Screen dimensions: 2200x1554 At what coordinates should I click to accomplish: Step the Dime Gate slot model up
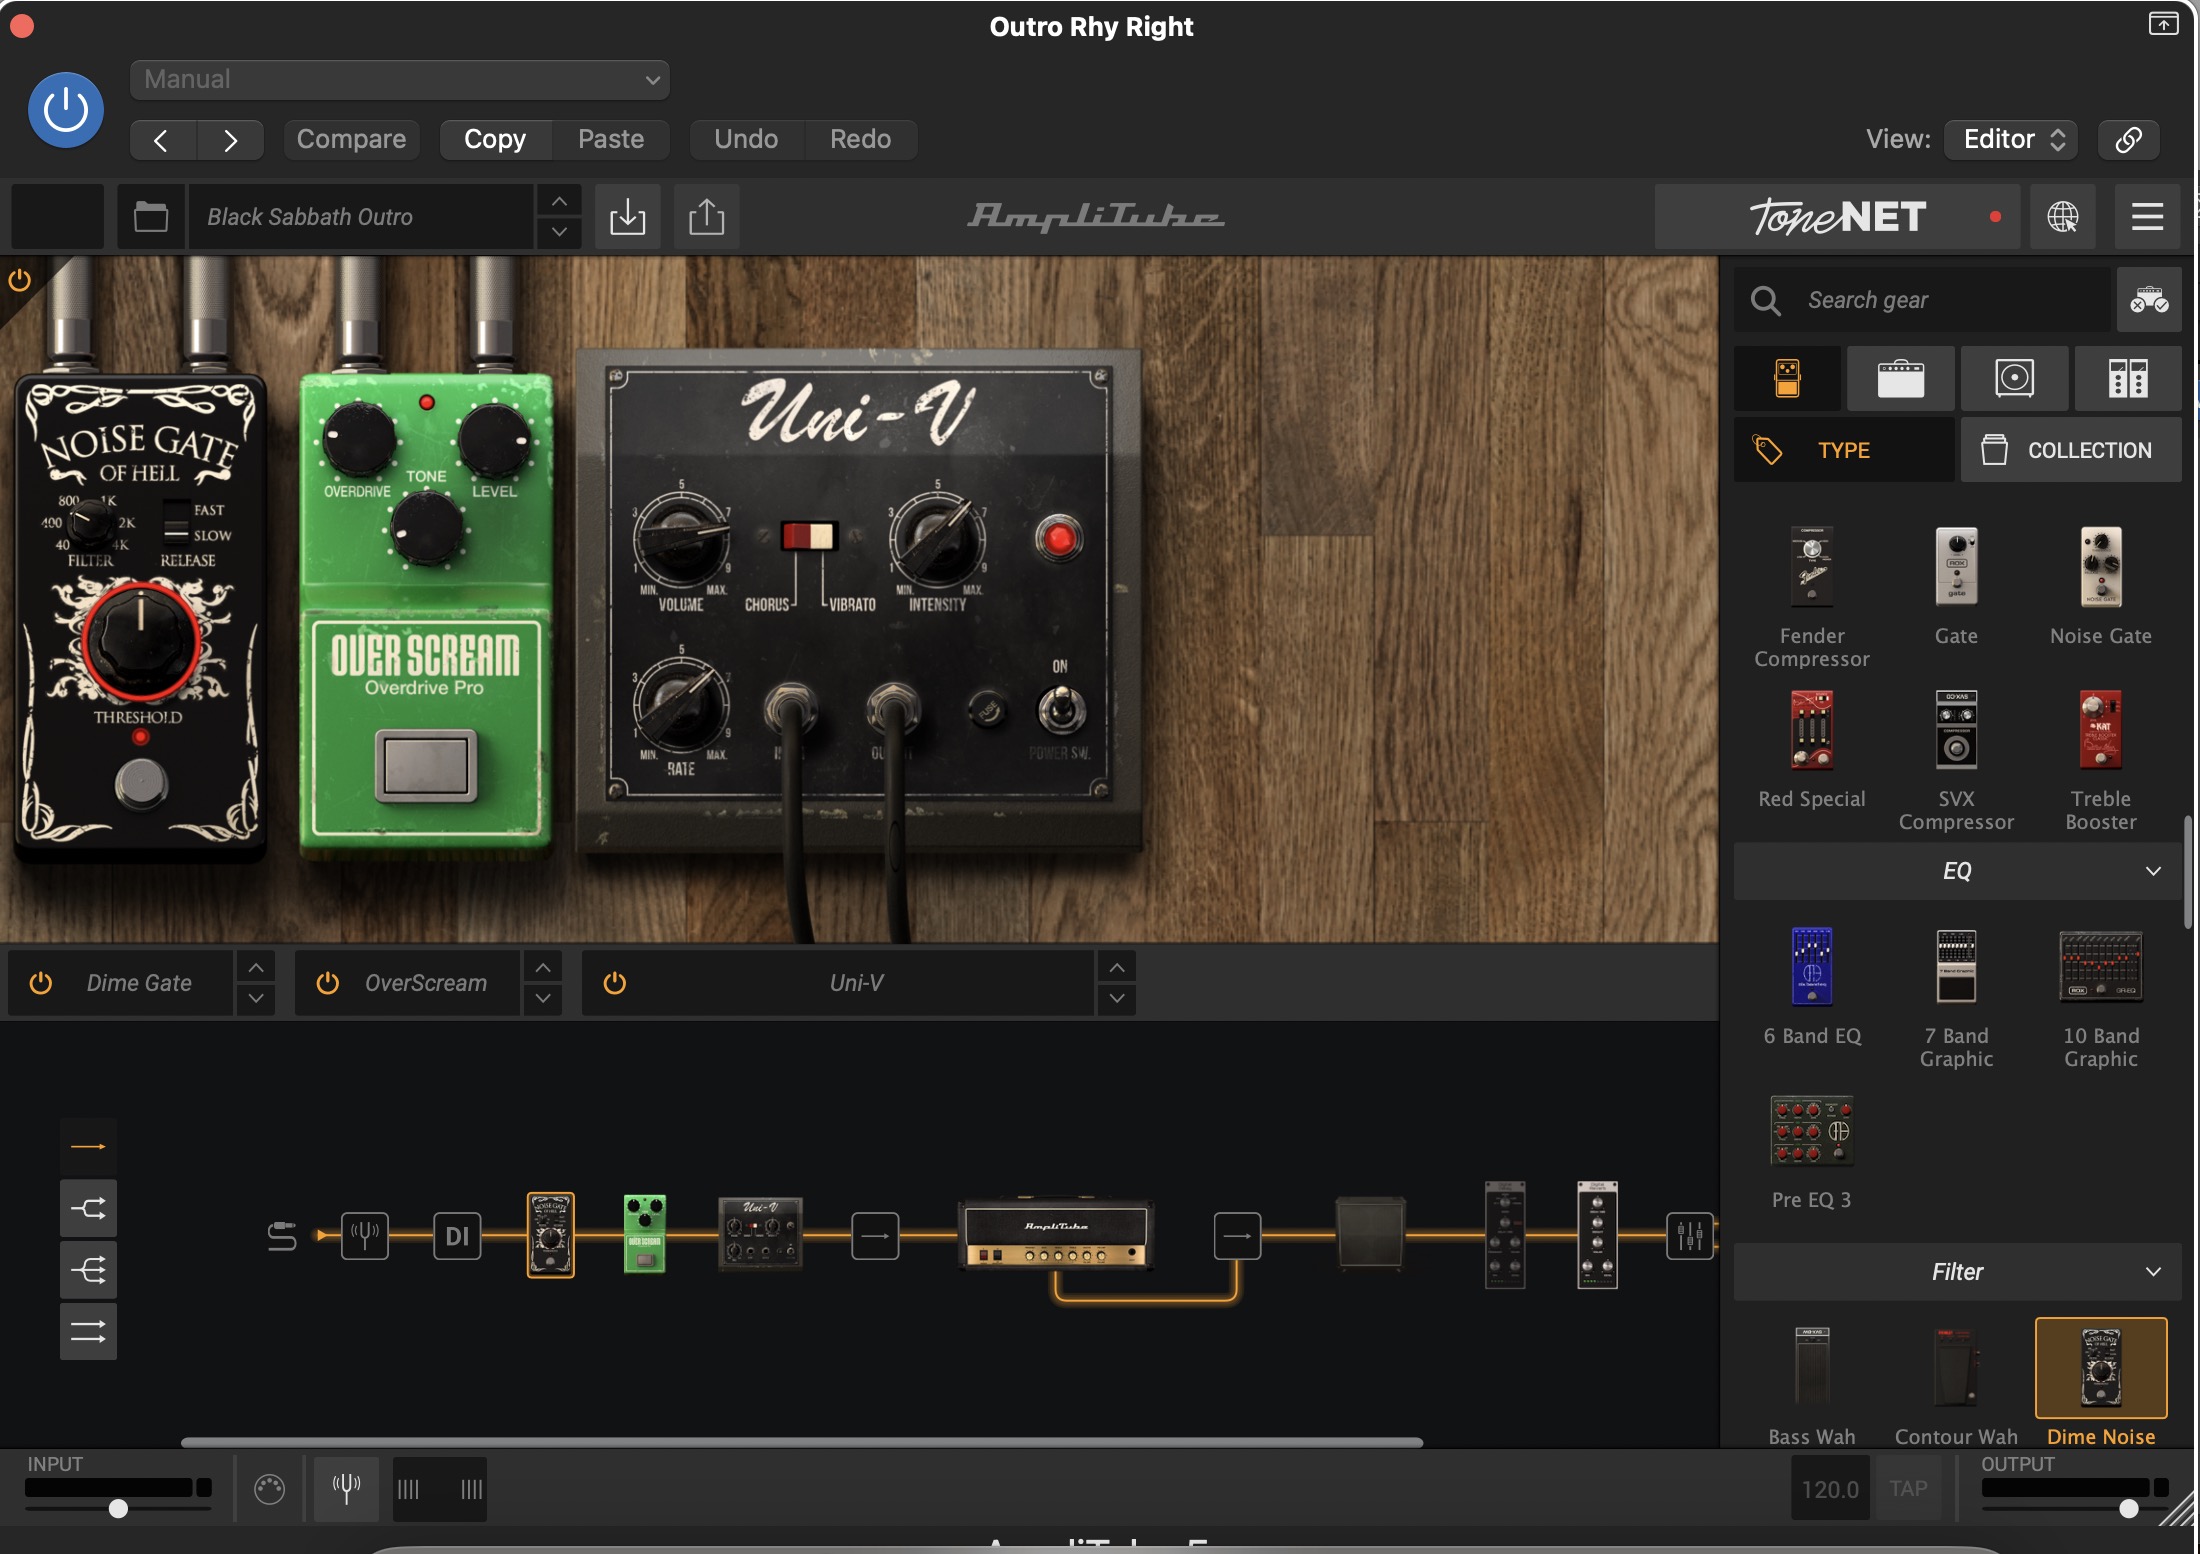(x=256, y=967)
